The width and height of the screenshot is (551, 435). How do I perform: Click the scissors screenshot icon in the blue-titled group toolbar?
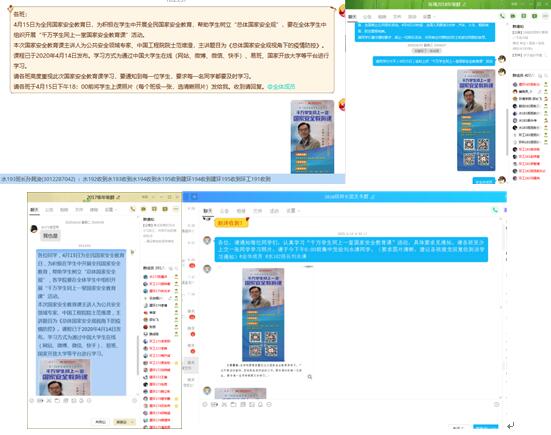224,404
